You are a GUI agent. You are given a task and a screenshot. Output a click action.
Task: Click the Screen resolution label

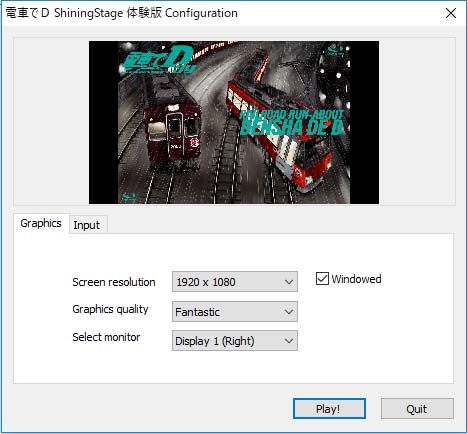pos(114,282)
